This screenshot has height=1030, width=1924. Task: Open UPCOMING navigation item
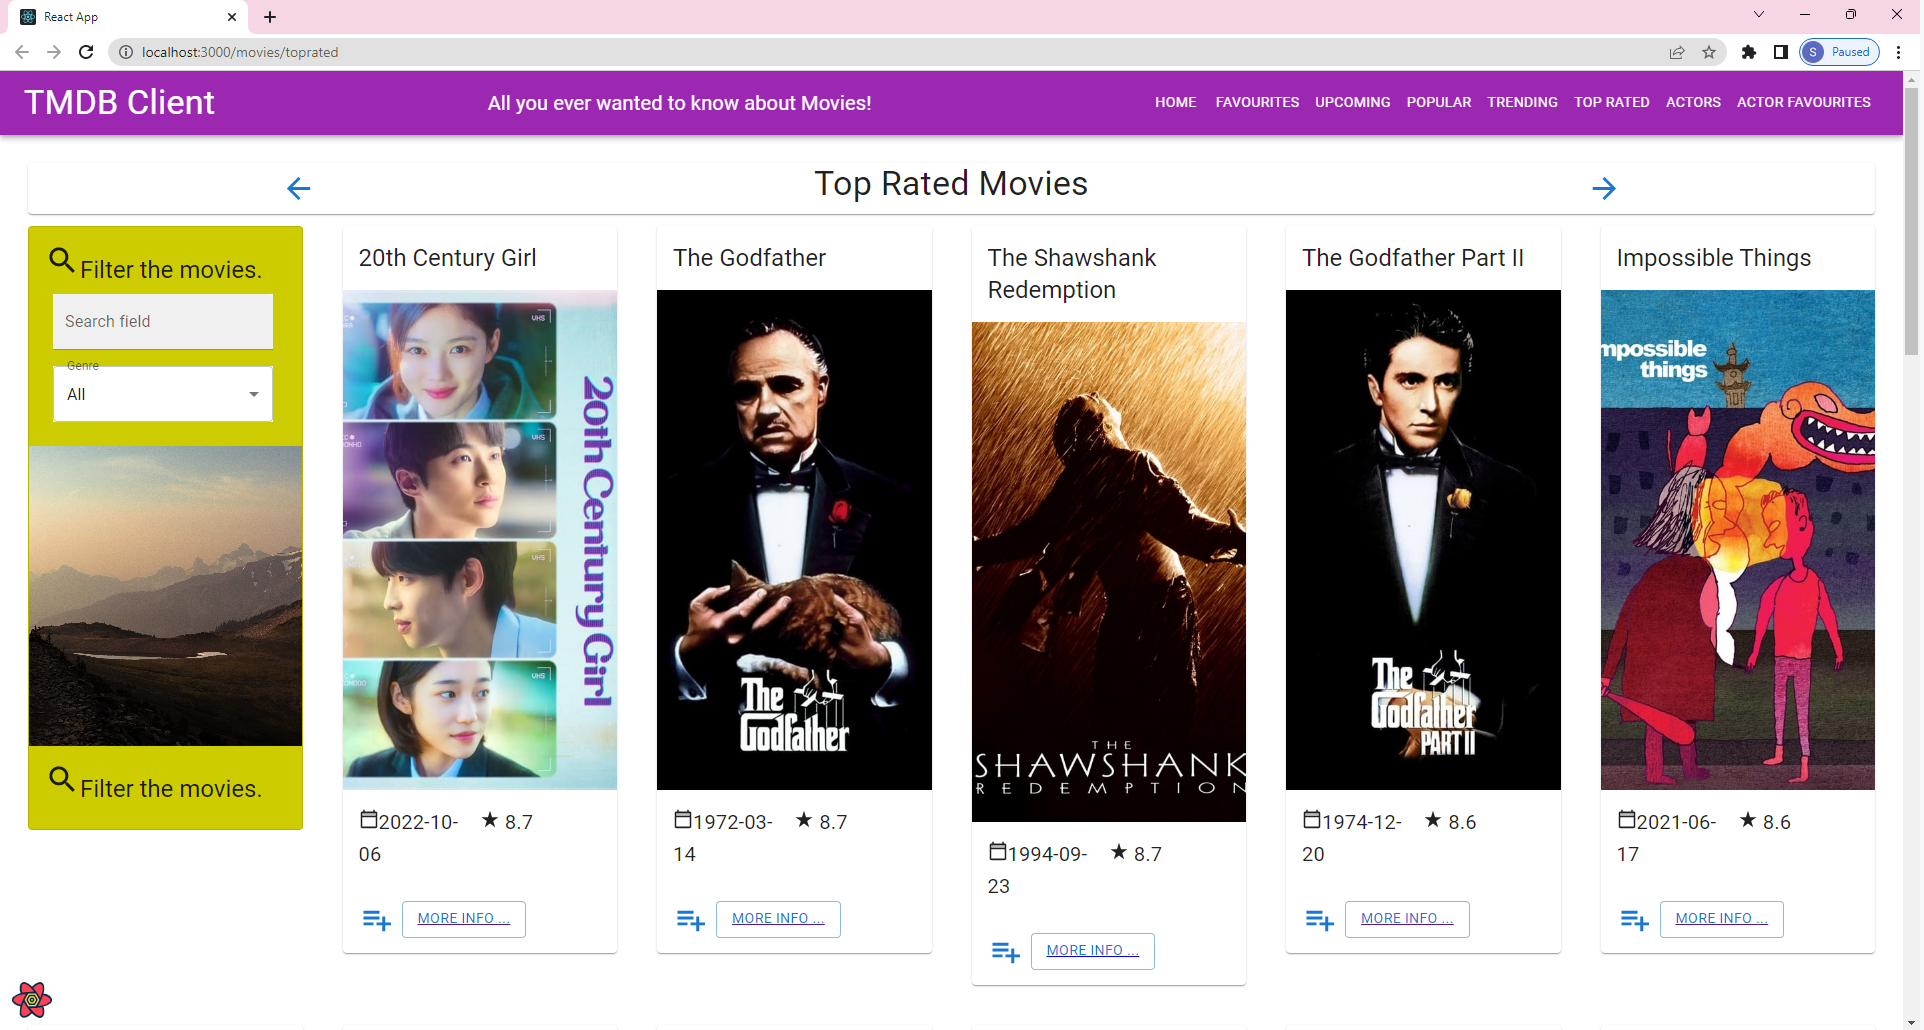click(1352, 102)
